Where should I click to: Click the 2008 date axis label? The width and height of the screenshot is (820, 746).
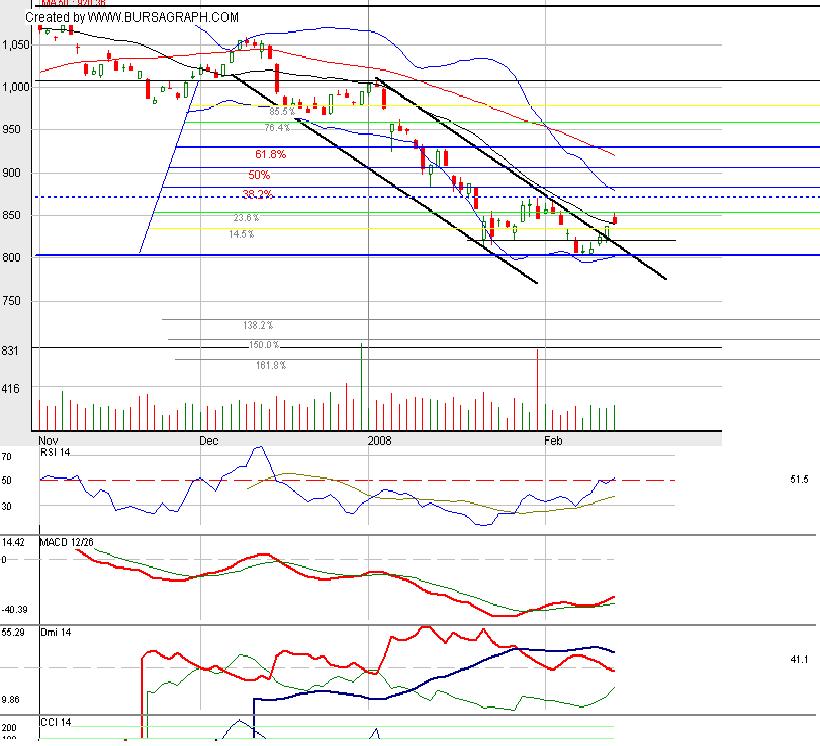click(x=379, y=440)
